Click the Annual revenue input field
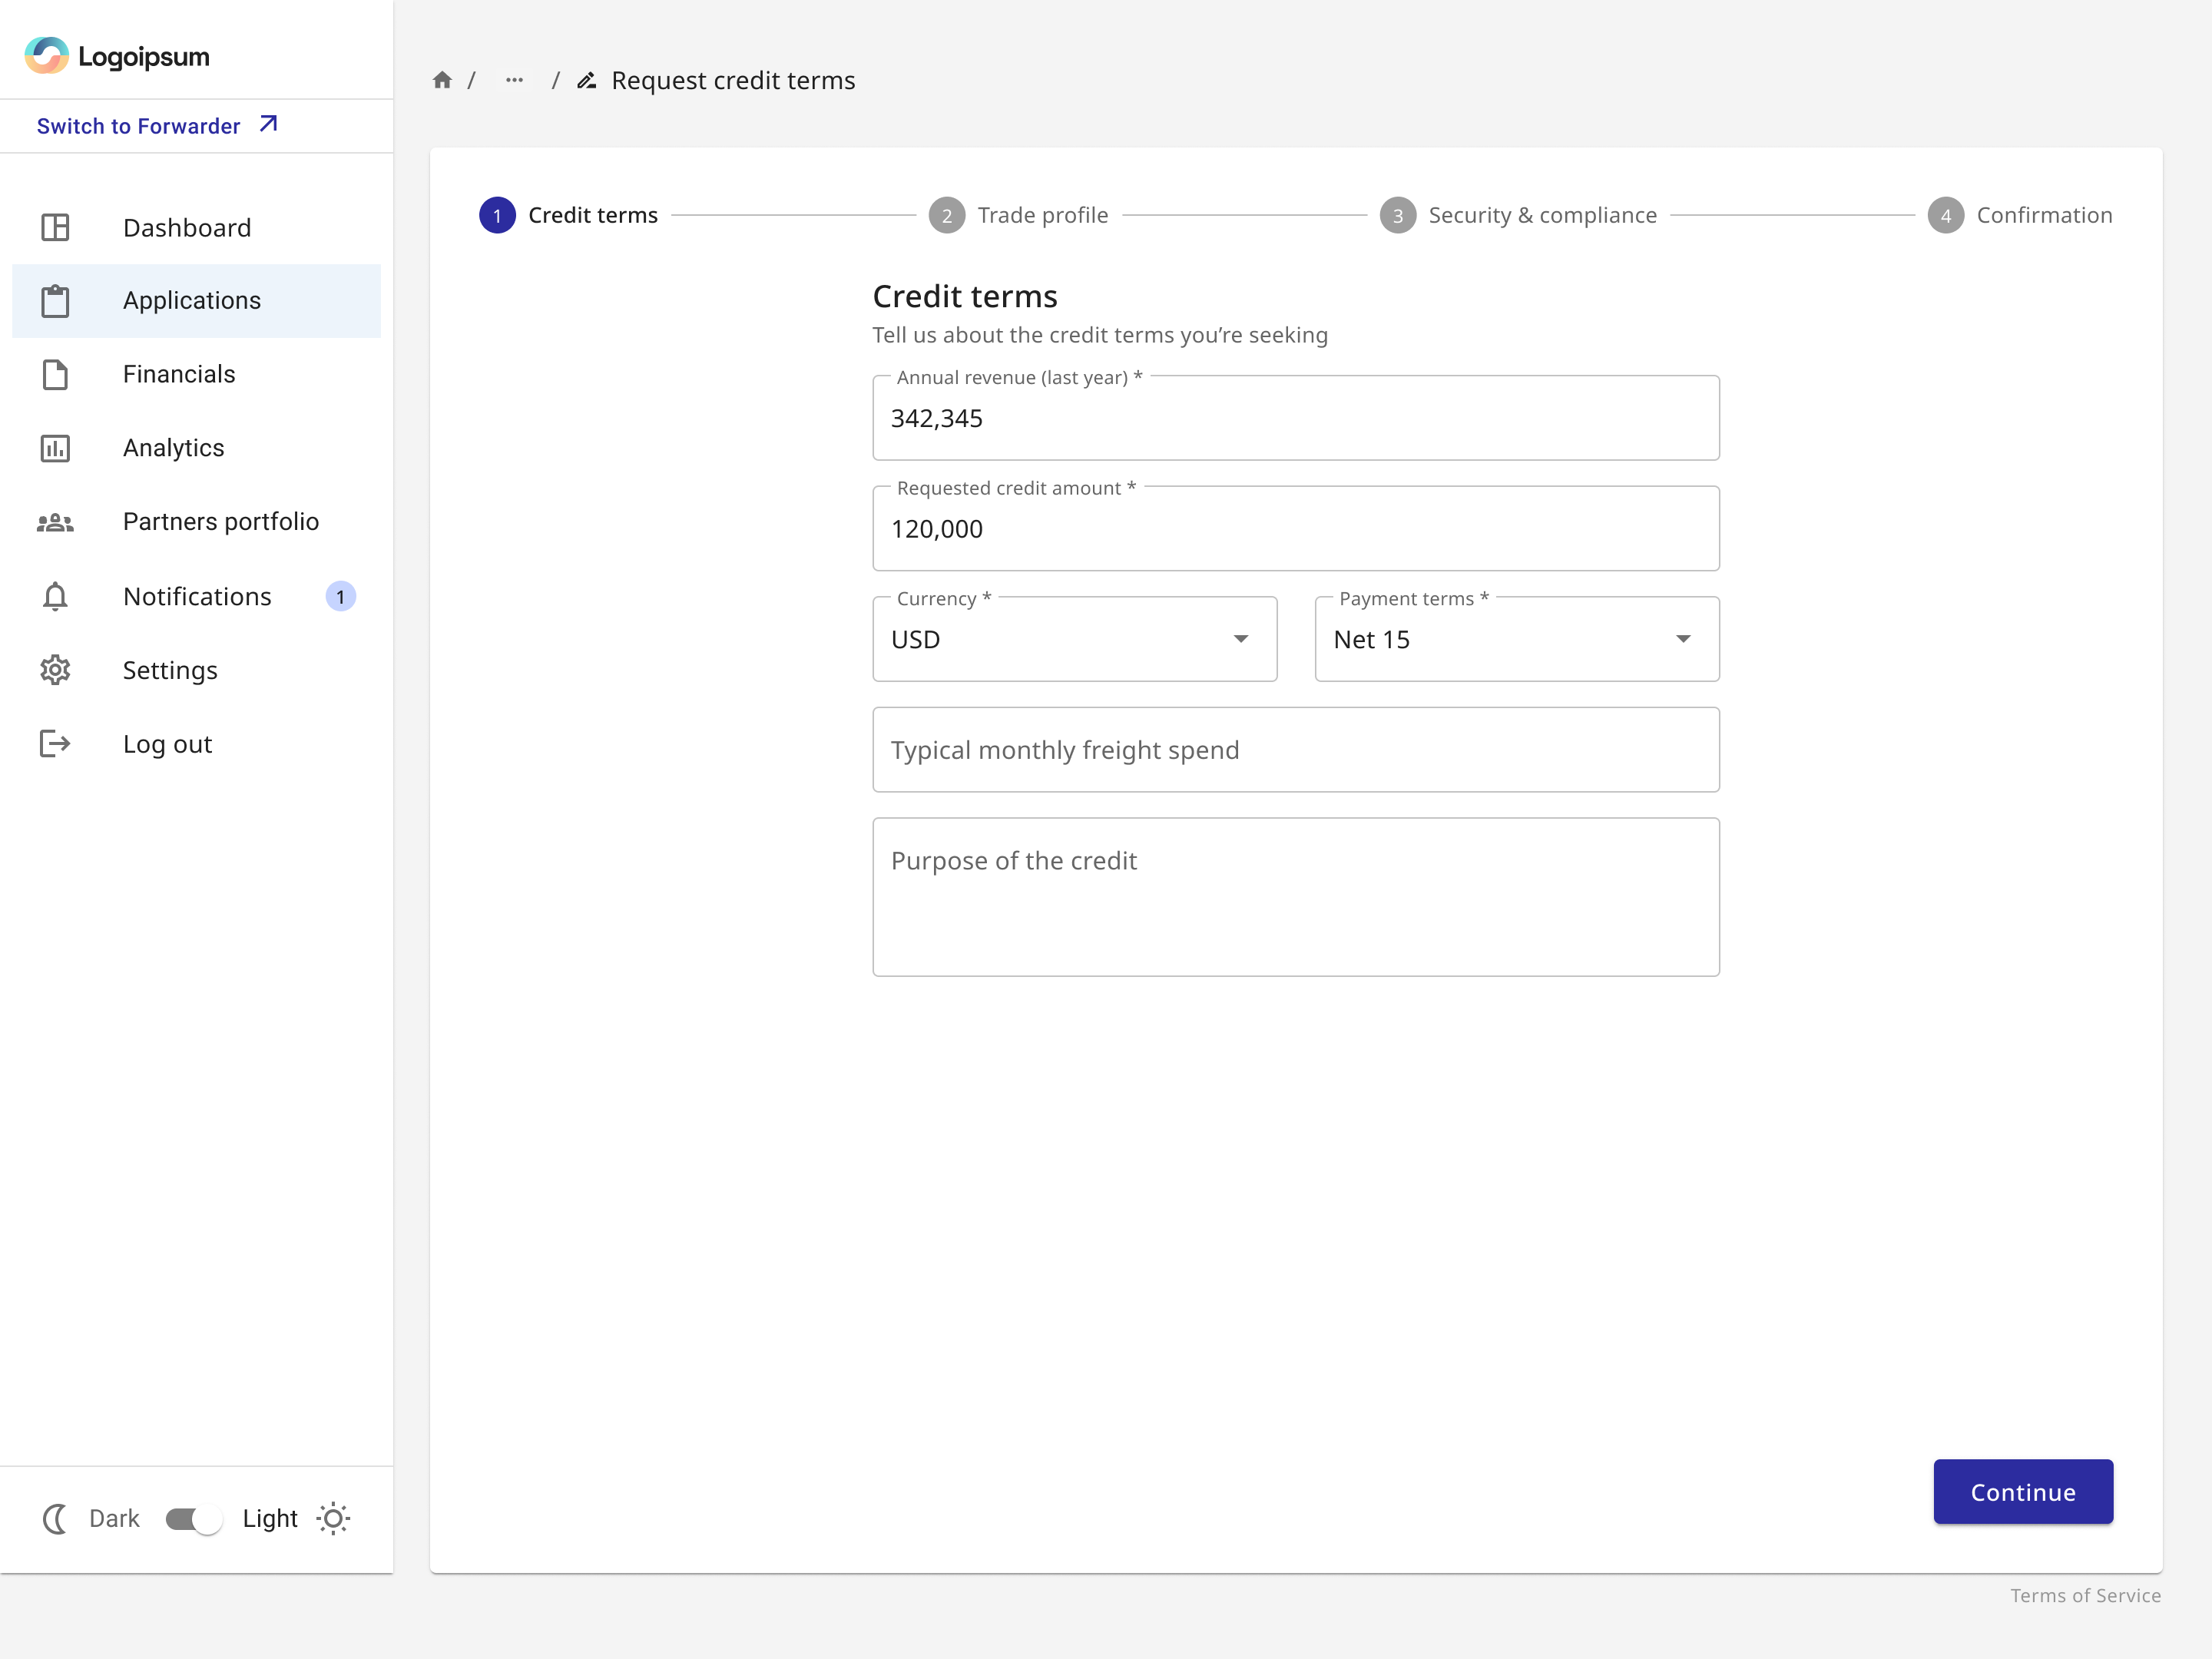This screenshot has height=1659, width=2212. [1296, 418]
